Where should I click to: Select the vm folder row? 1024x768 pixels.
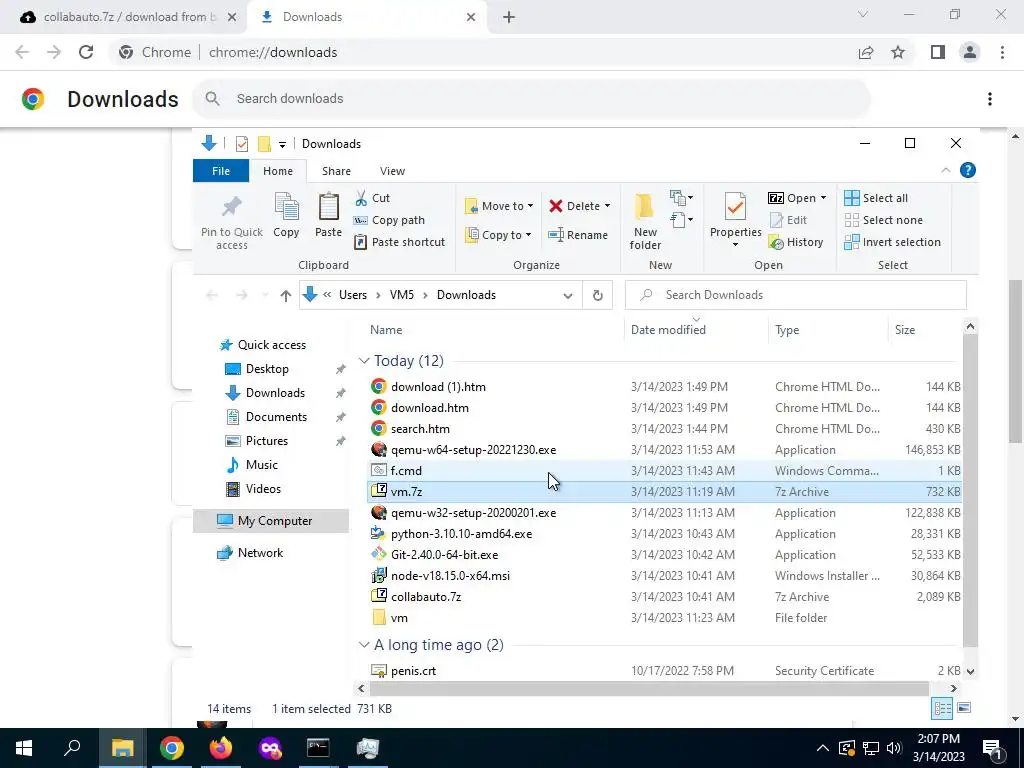click(x=664, y=618)
